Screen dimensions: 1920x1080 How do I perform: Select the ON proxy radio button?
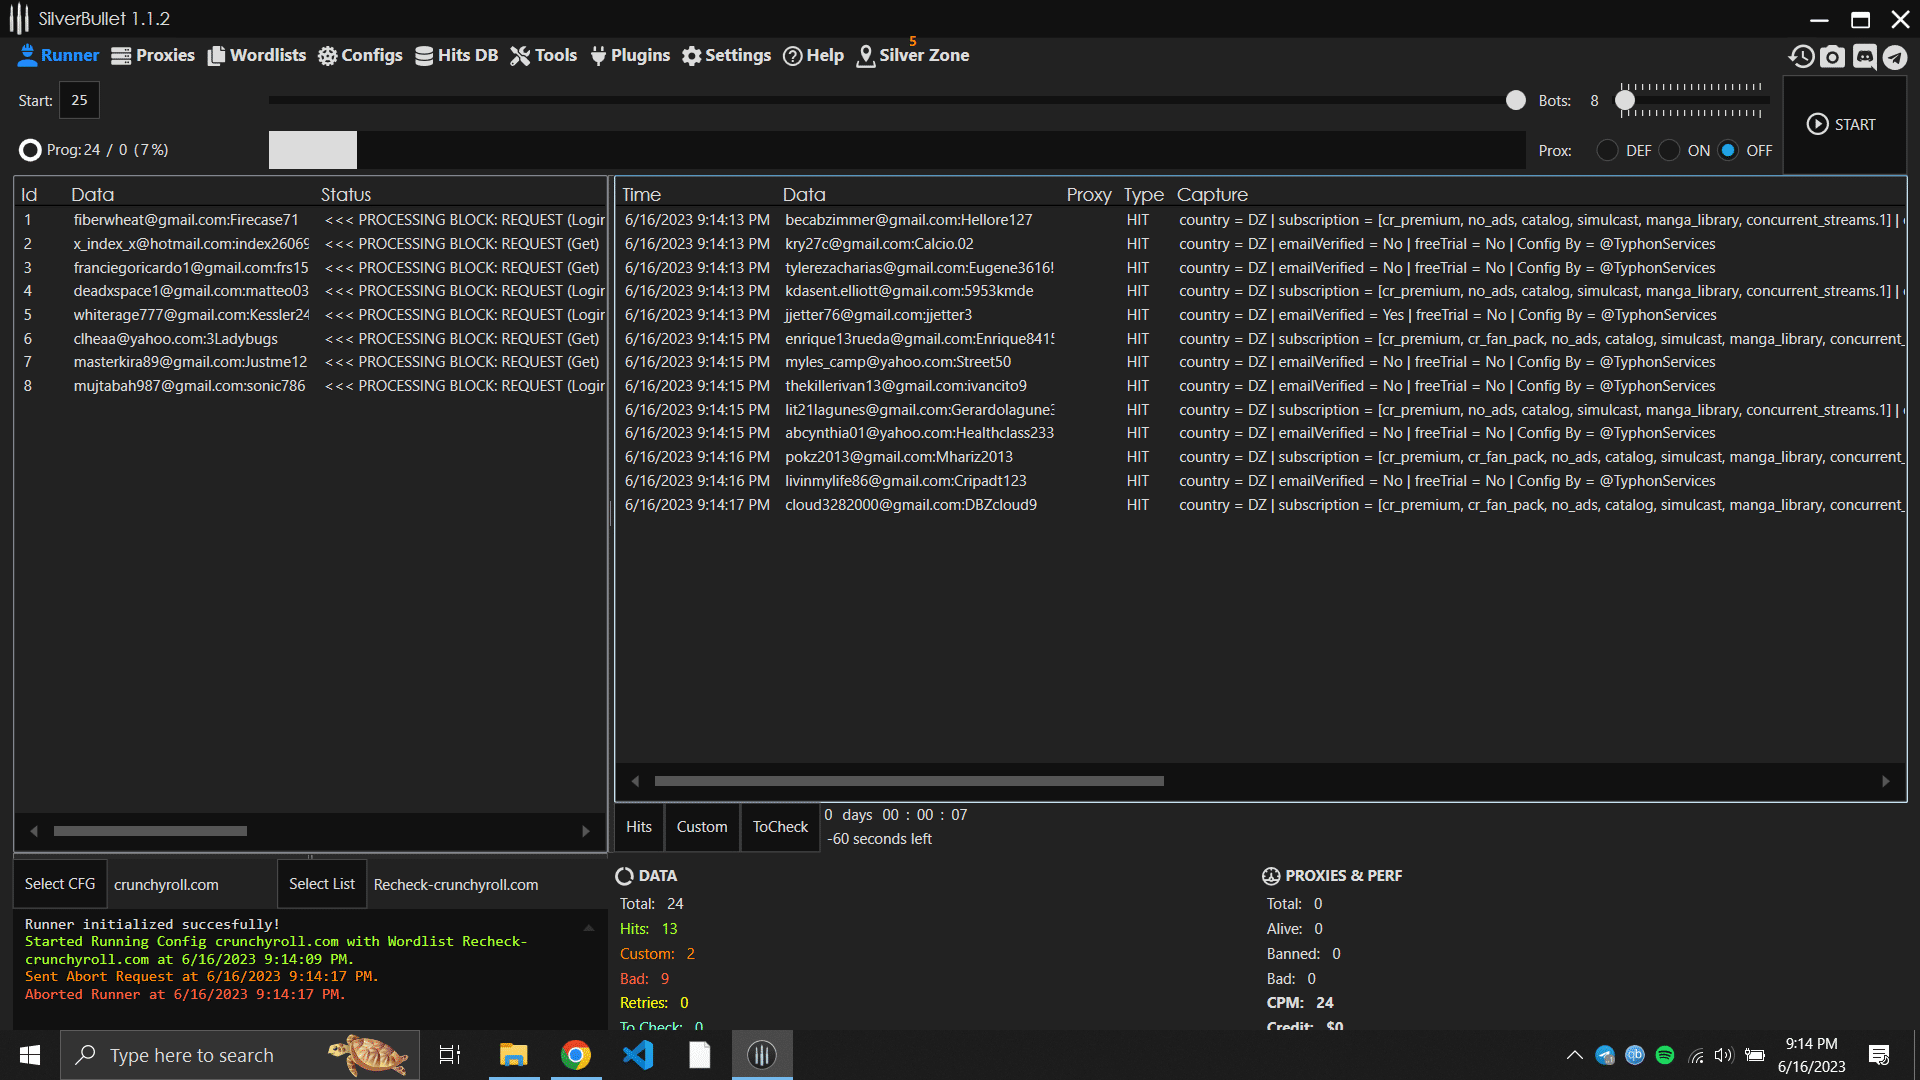coord(1669,151)
